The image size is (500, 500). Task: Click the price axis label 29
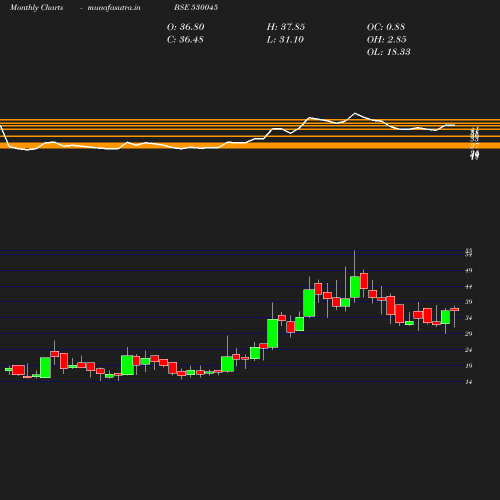469,333
